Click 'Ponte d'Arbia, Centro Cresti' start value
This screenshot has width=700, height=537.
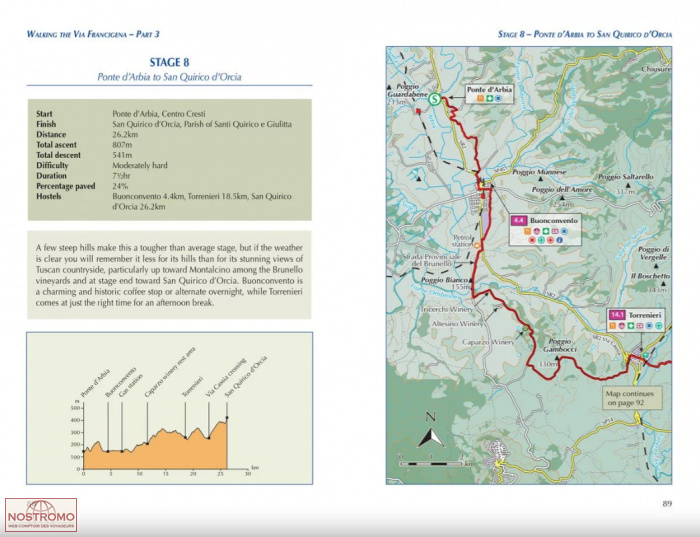[x=159, y=113]
